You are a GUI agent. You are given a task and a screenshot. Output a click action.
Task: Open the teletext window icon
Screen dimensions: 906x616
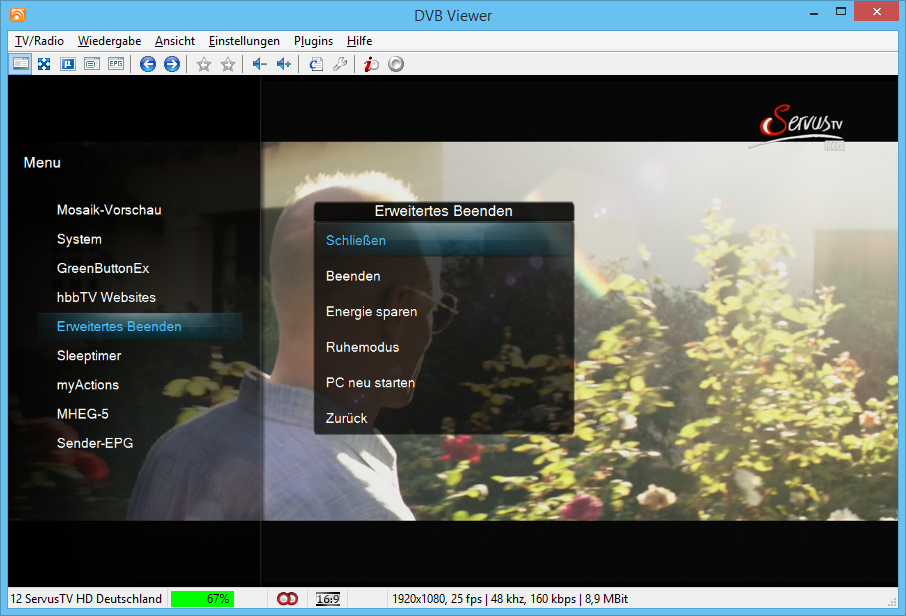(x=68, y=64)
